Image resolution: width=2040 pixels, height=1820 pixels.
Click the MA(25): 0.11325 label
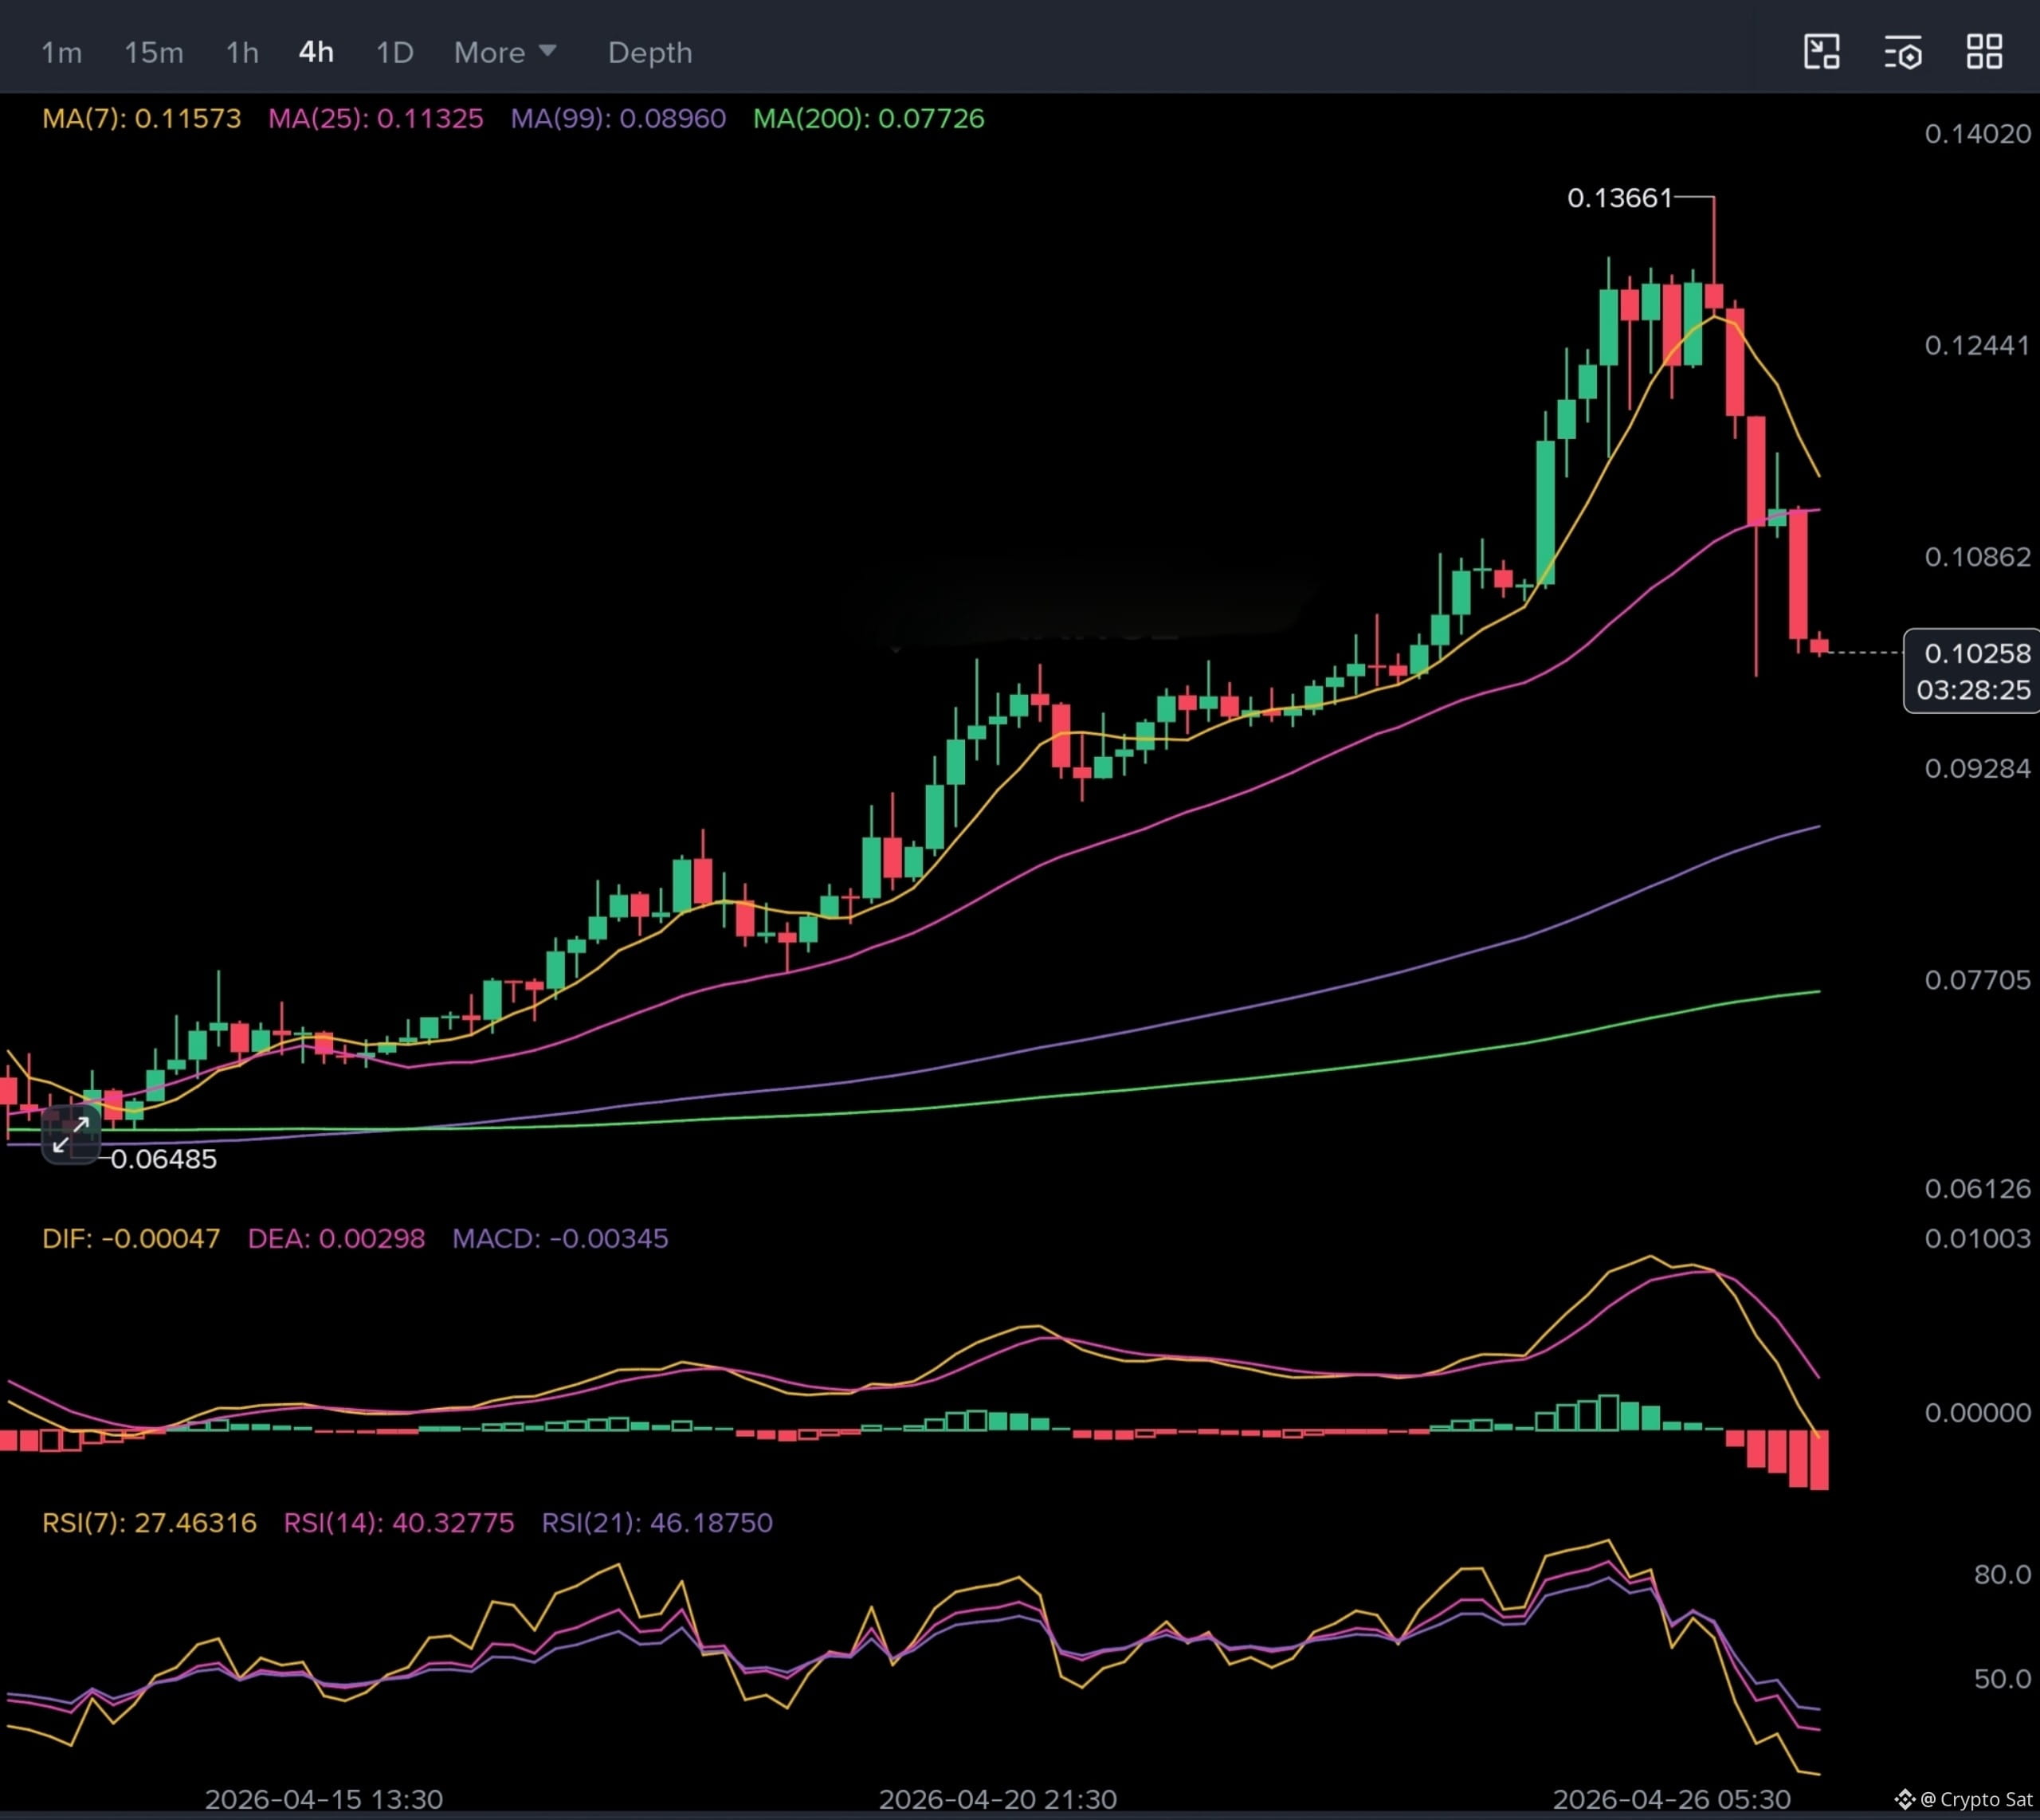(x=375, y=118)
